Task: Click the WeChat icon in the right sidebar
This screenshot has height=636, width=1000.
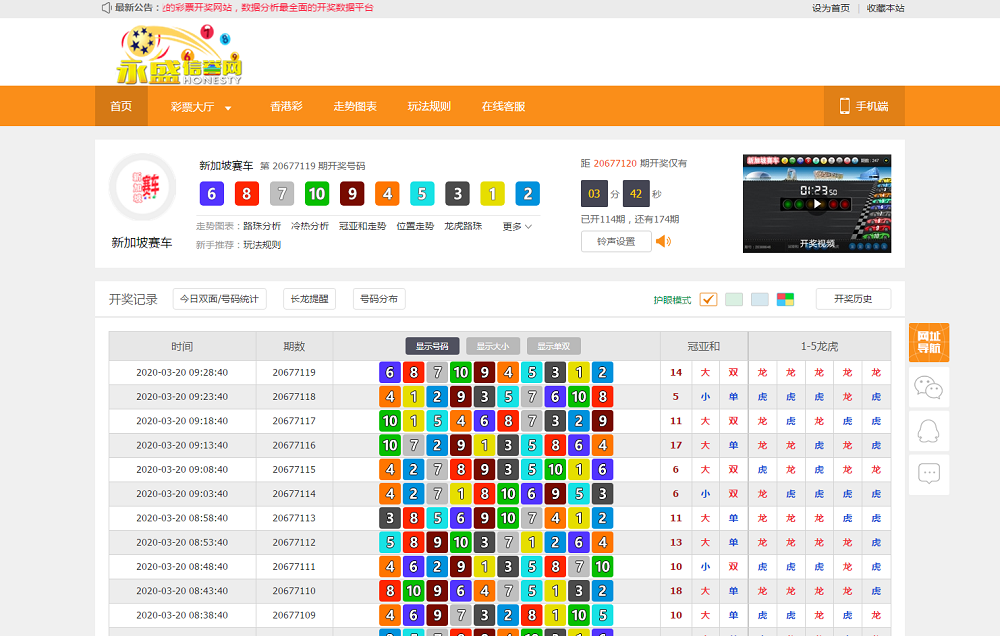Action: pos(929,388)
